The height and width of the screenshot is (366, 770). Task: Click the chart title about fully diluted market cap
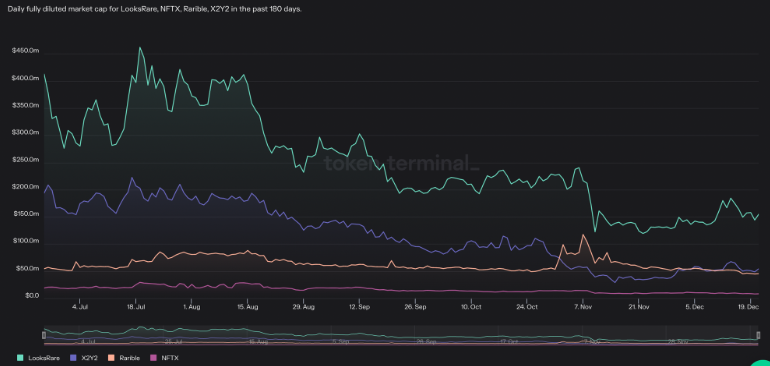click(x=155, y=9)
